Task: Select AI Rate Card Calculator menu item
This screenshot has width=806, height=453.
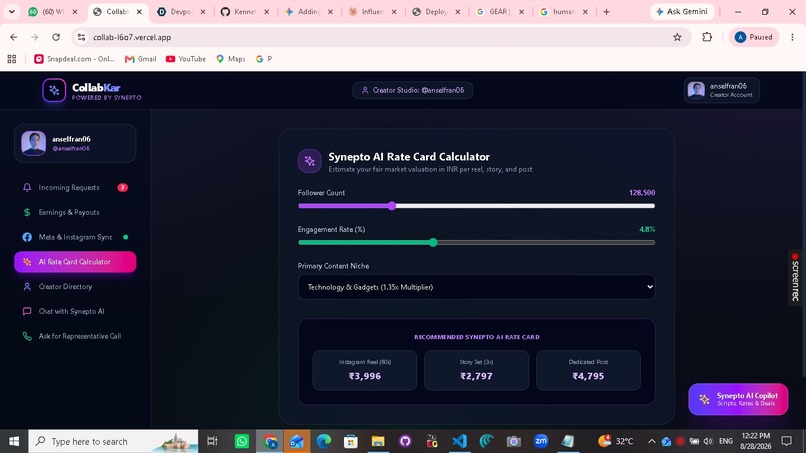Action: [x=75, y=262]
